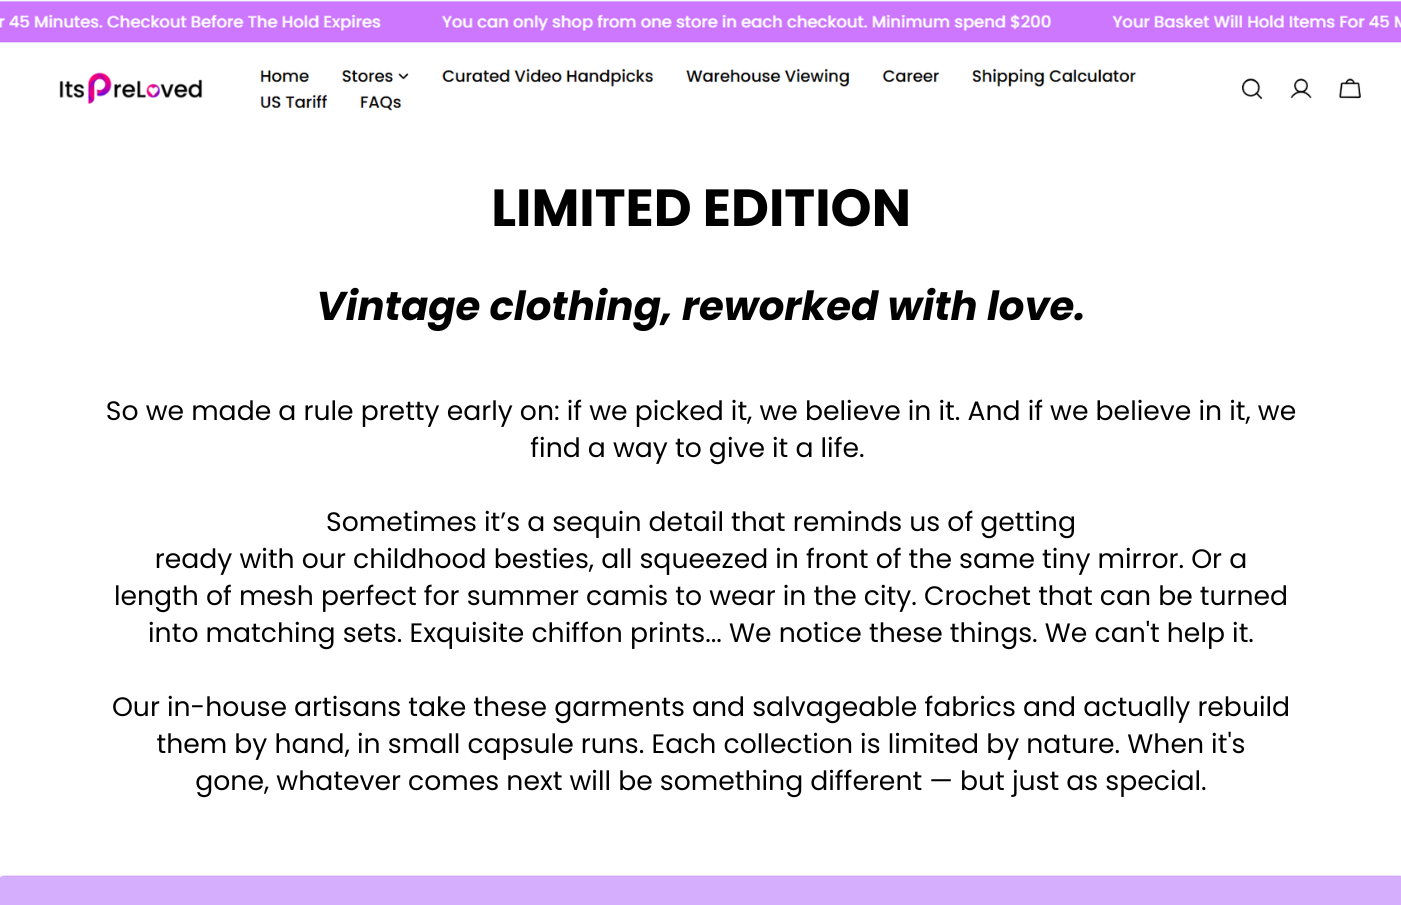Click the Basket Will Hold Items announcement

(1256, 21)
